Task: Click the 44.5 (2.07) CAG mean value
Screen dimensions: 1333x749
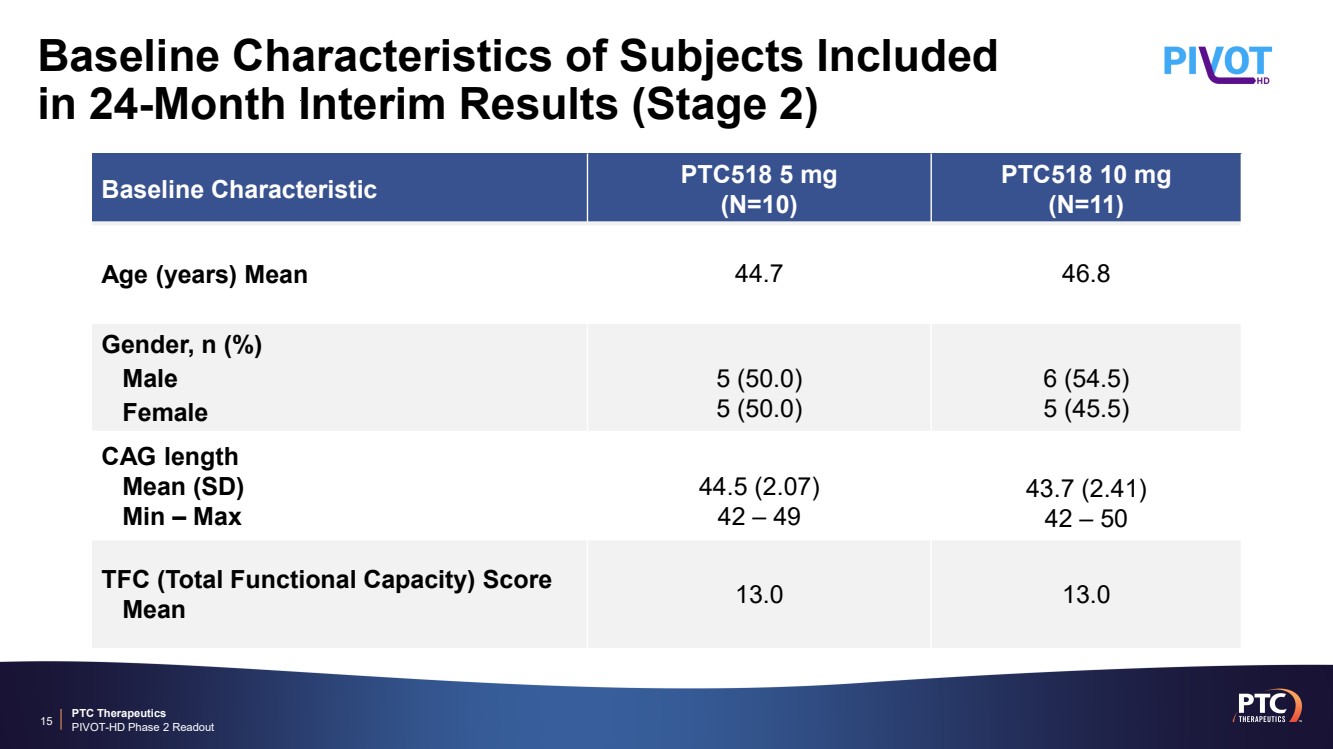Action: (x=759, y=487)
